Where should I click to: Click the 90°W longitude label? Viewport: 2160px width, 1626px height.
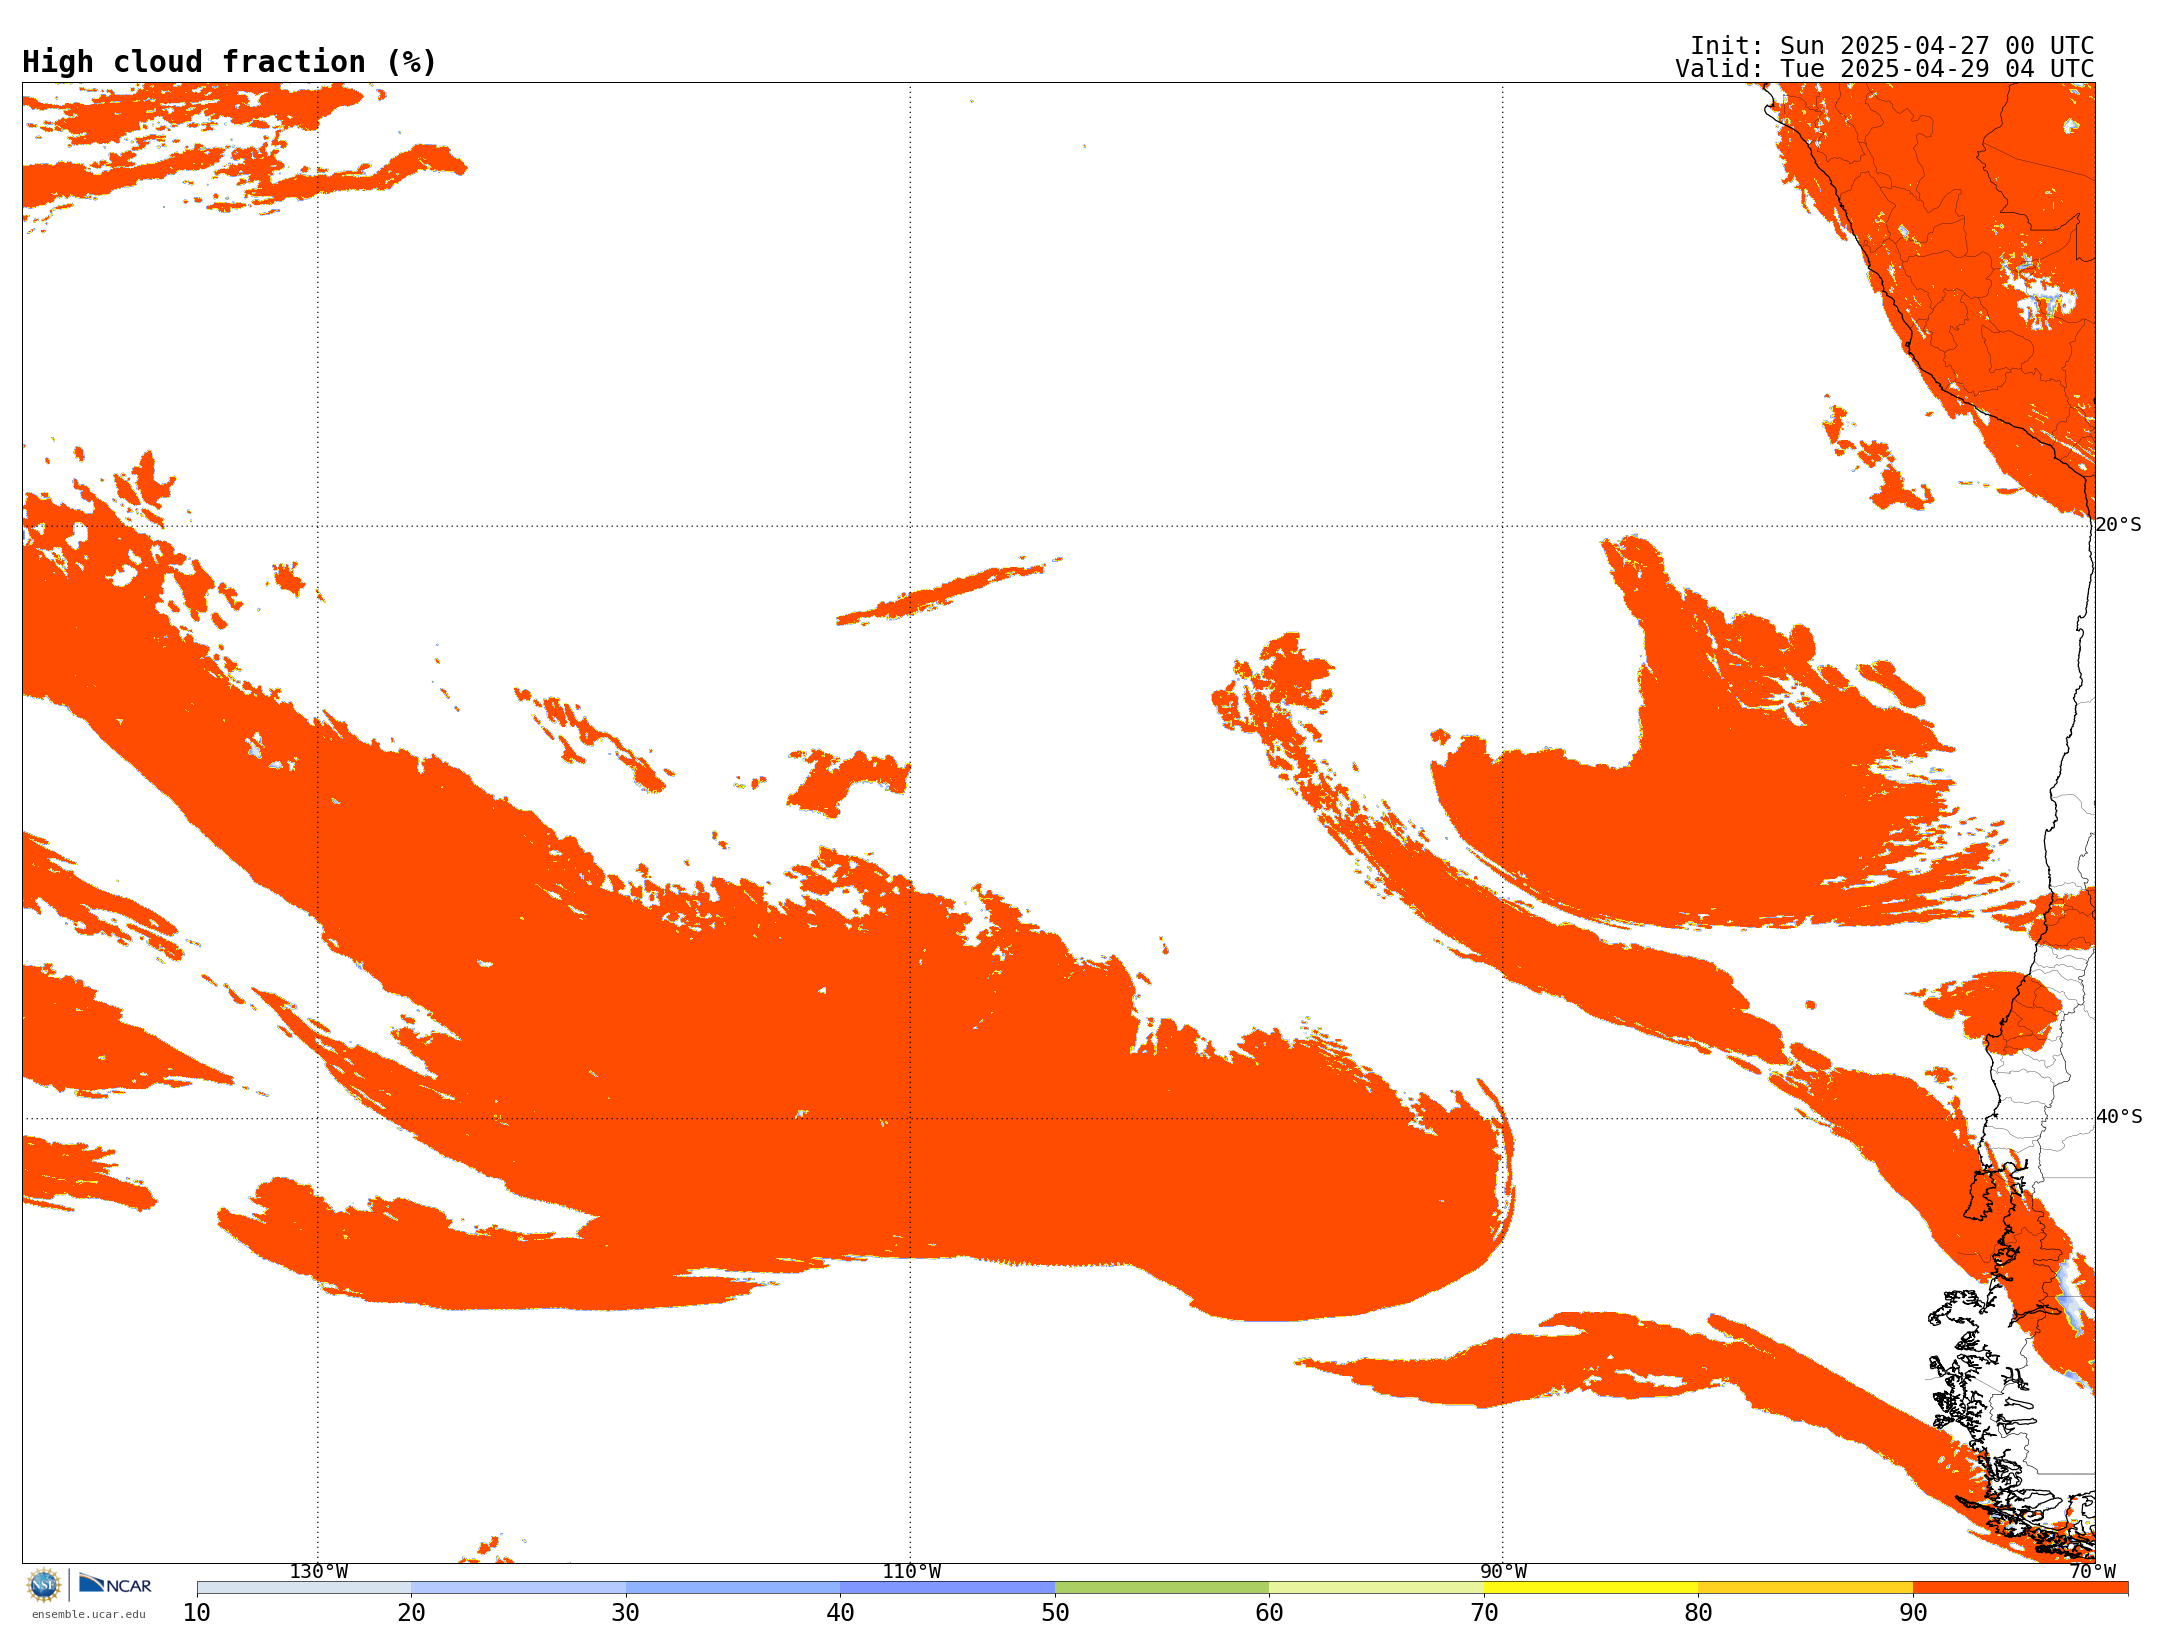tap(1503, 1572)
